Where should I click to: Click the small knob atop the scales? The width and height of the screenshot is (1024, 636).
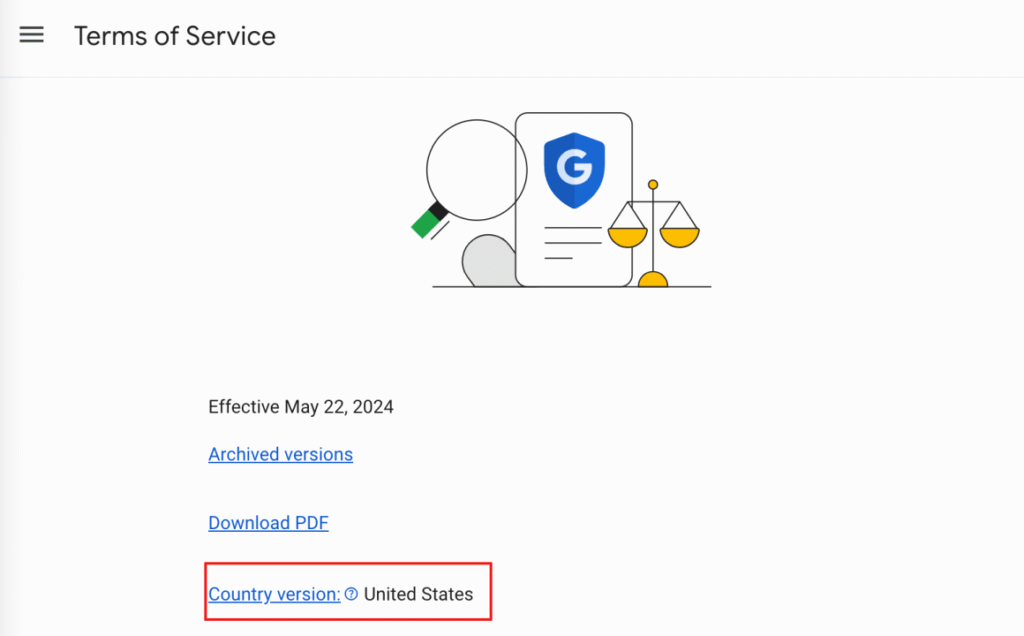(x=653, y=185)
